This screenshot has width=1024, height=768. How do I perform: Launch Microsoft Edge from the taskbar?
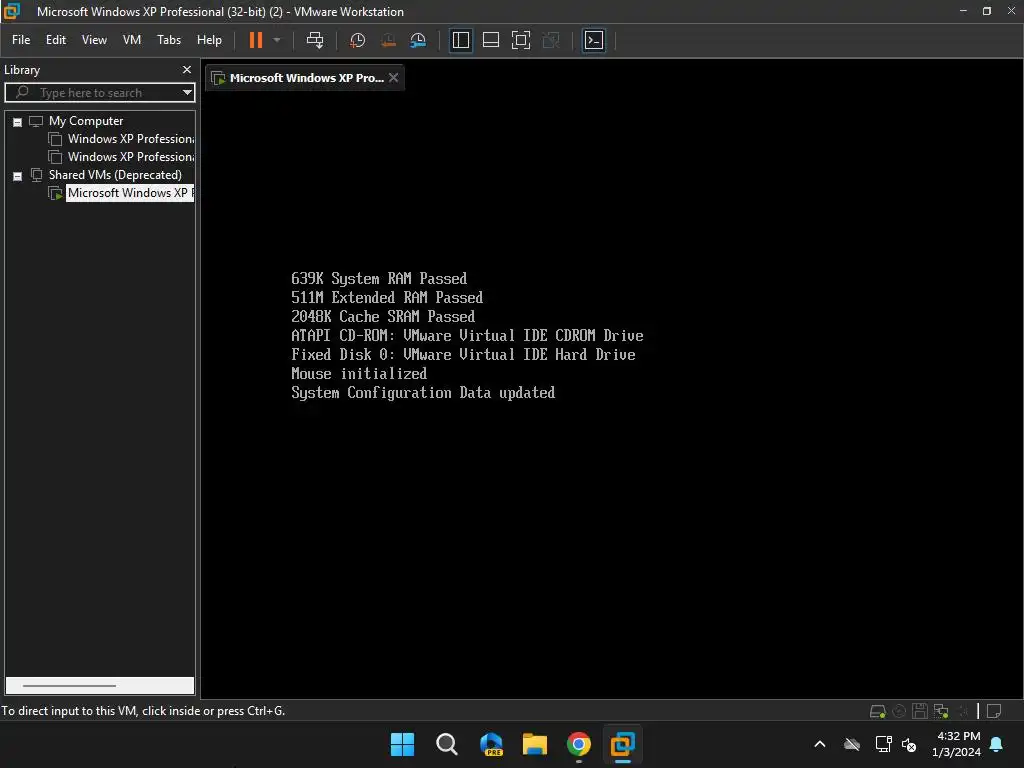(x=491, y=744)
